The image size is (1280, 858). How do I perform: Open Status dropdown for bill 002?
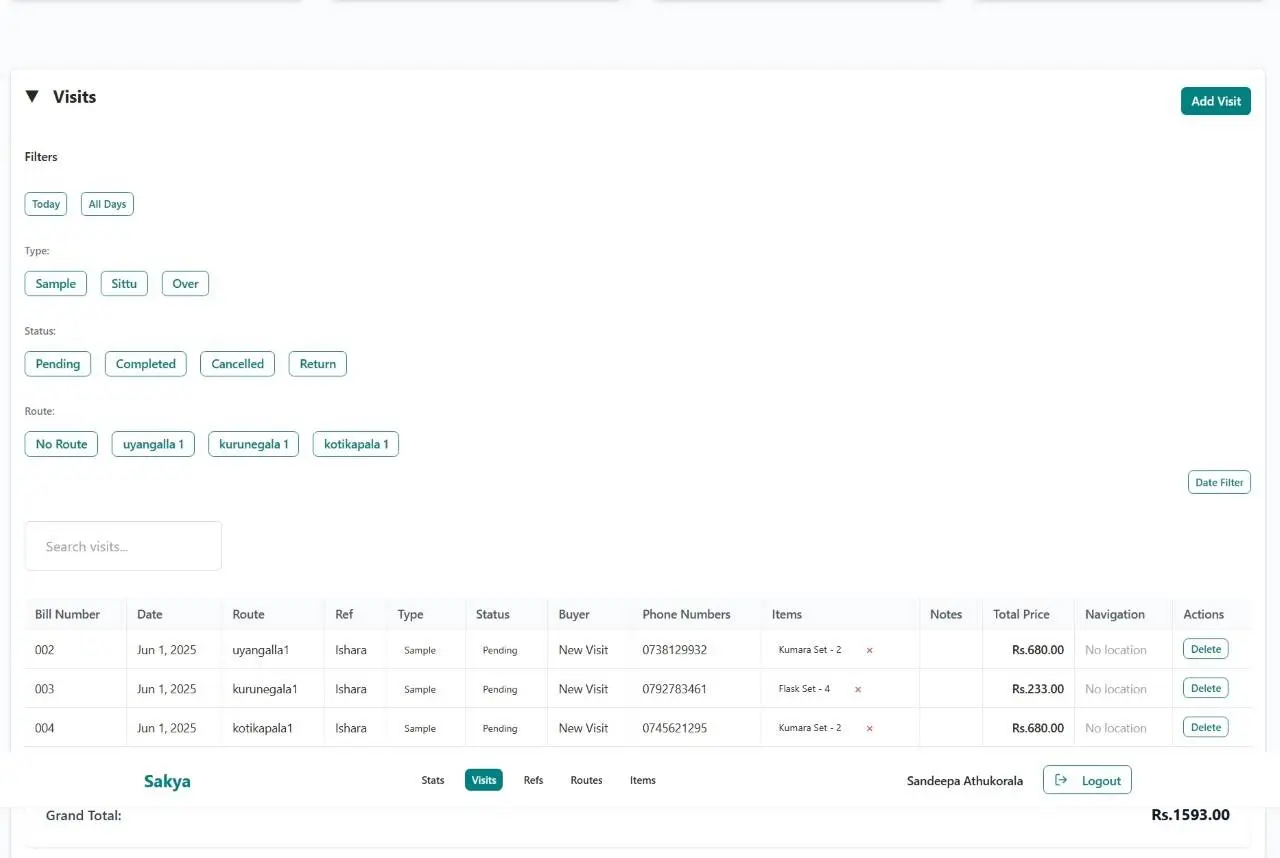click(500, 650)
